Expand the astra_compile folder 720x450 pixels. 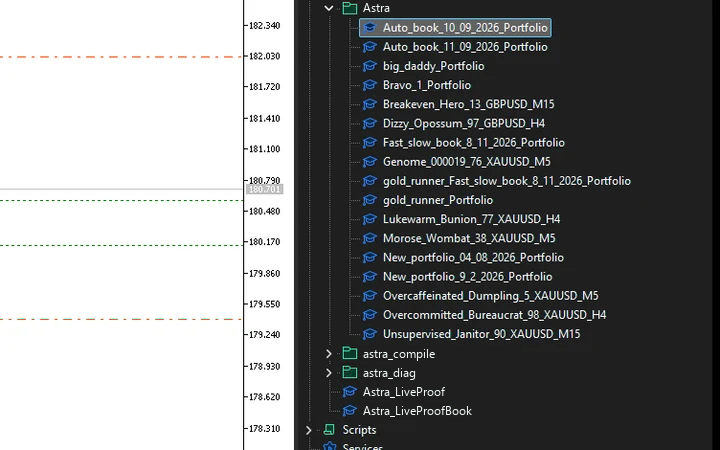point(329,354)
